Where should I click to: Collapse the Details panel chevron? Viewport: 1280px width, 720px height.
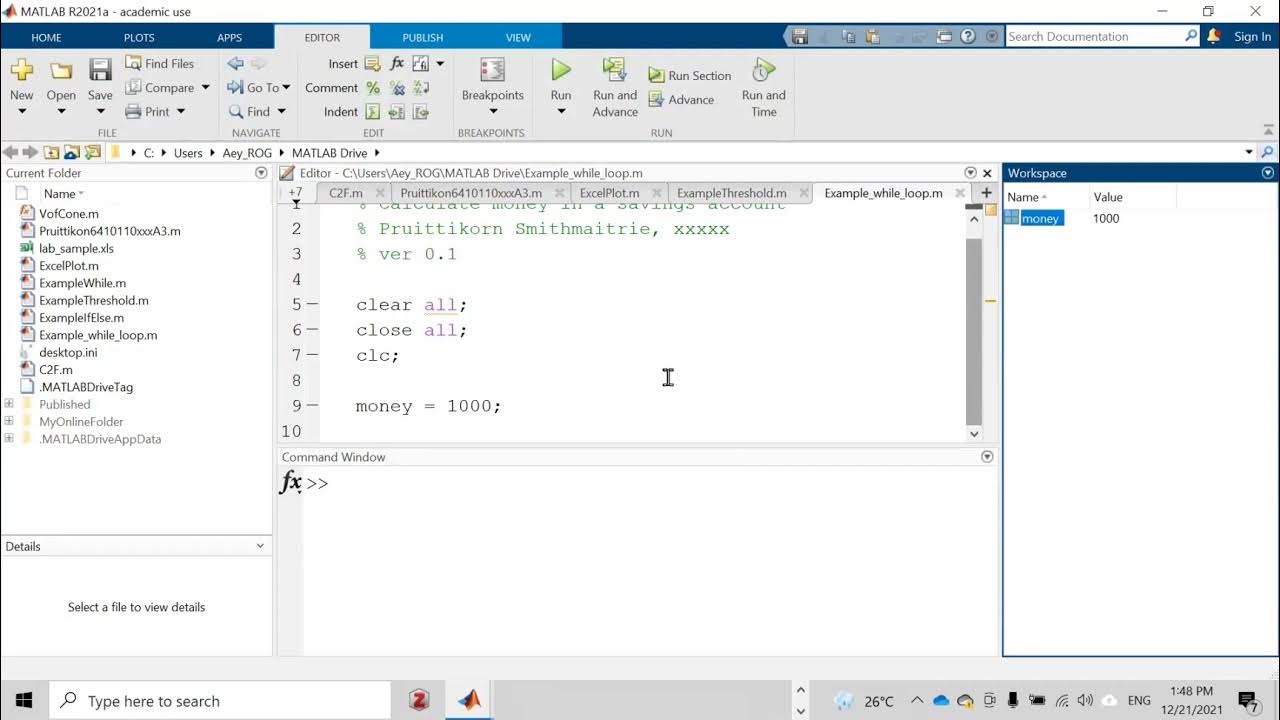coord(261,546)
